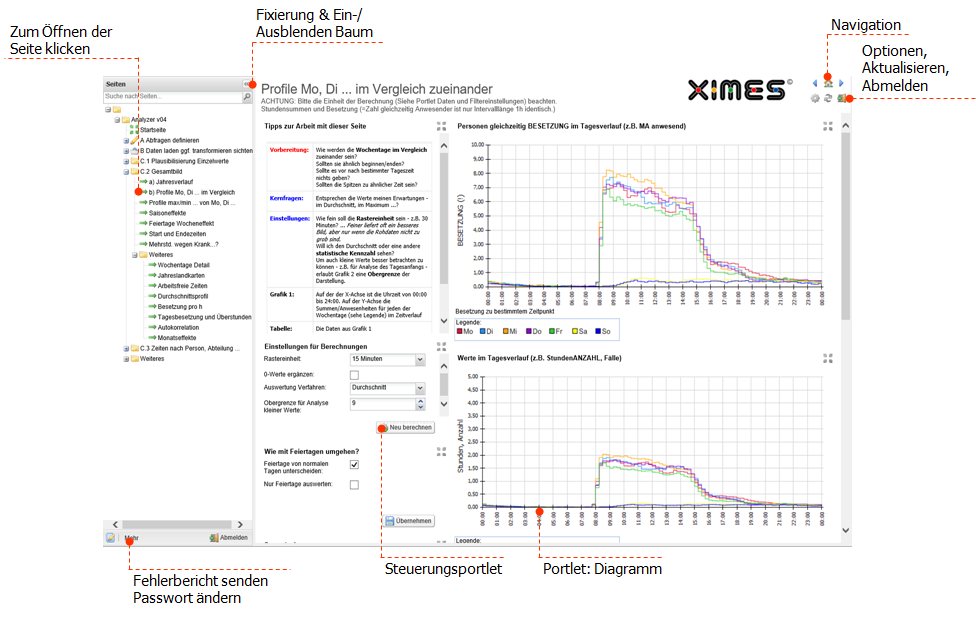
Task: Click the green Startseite icon in tree
Action: tap(134, 130)
